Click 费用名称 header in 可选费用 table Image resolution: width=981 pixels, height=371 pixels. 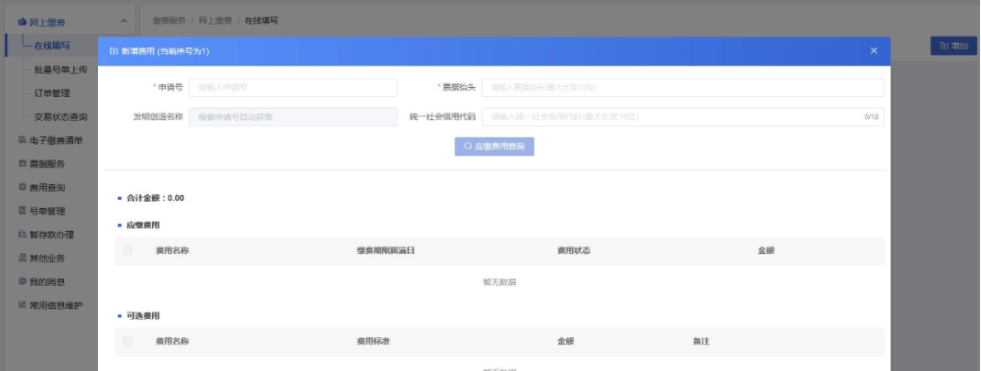tap(172, 342)
